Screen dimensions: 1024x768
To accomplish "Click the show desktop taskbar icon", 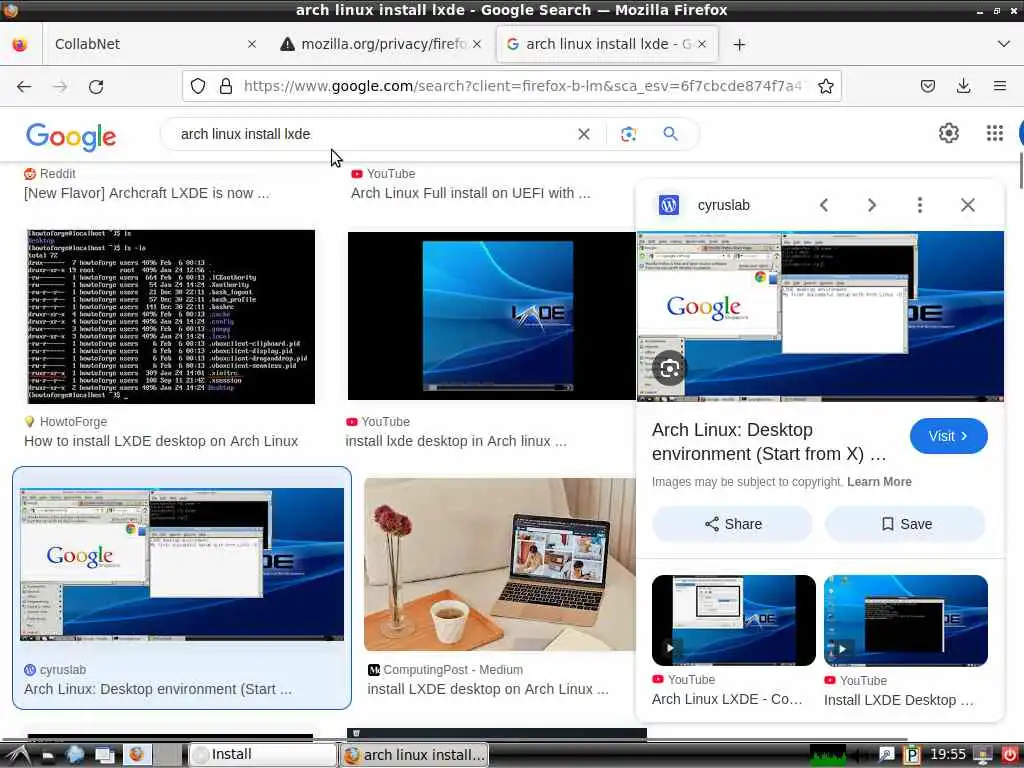I will point(104,755).
